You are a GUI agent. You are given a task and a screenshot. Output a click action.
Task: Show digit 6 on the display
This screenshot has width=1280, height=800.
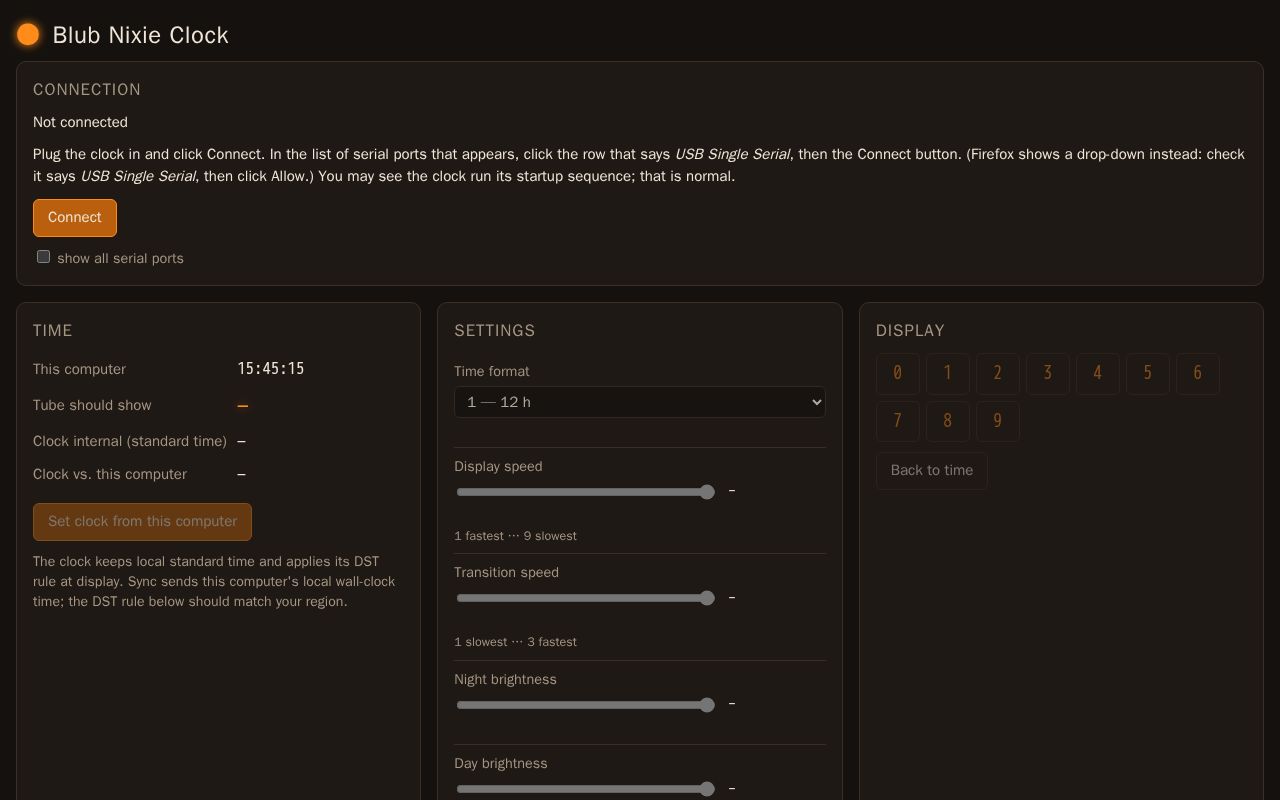click(x=1198, y=374)
